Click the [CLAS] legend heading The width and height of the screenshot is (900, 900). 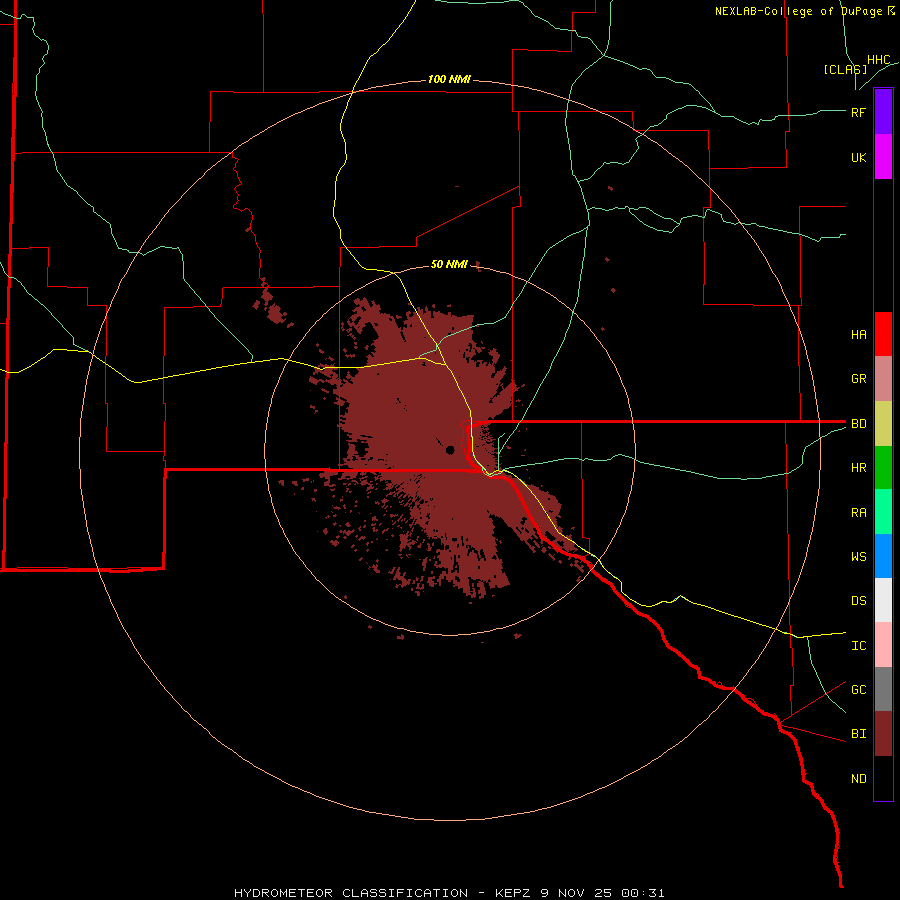click(845, 69)
